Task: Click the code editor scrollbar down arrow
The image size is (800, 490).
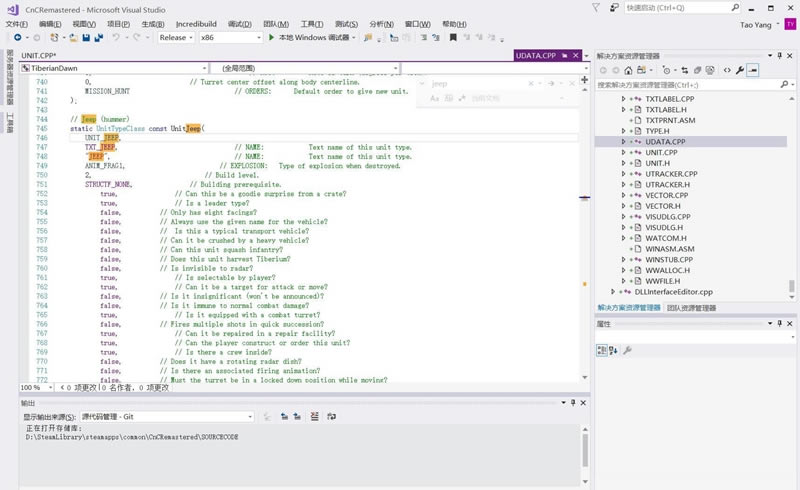Action: click(585, 377)
